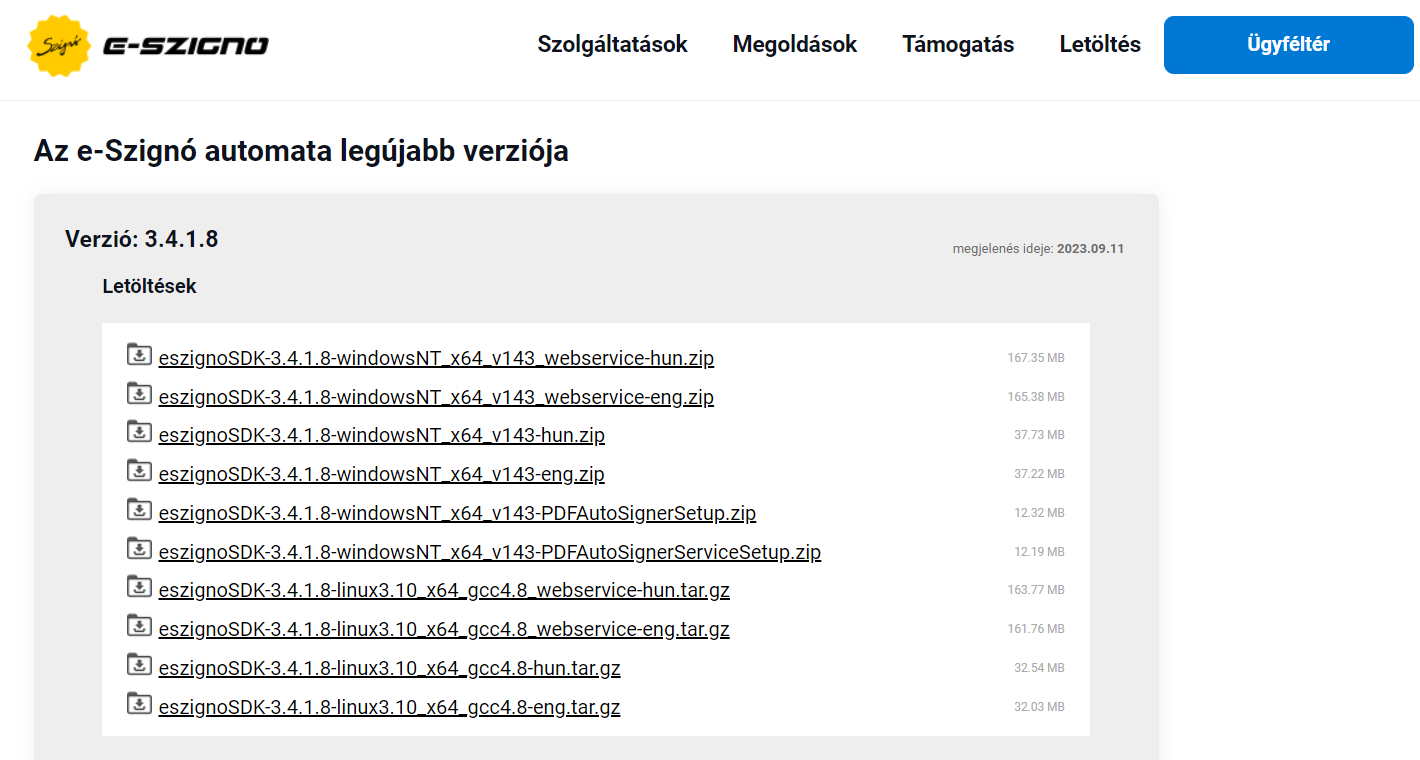
Task: Open the Letöltés menu
Action: coord(1100,44)
